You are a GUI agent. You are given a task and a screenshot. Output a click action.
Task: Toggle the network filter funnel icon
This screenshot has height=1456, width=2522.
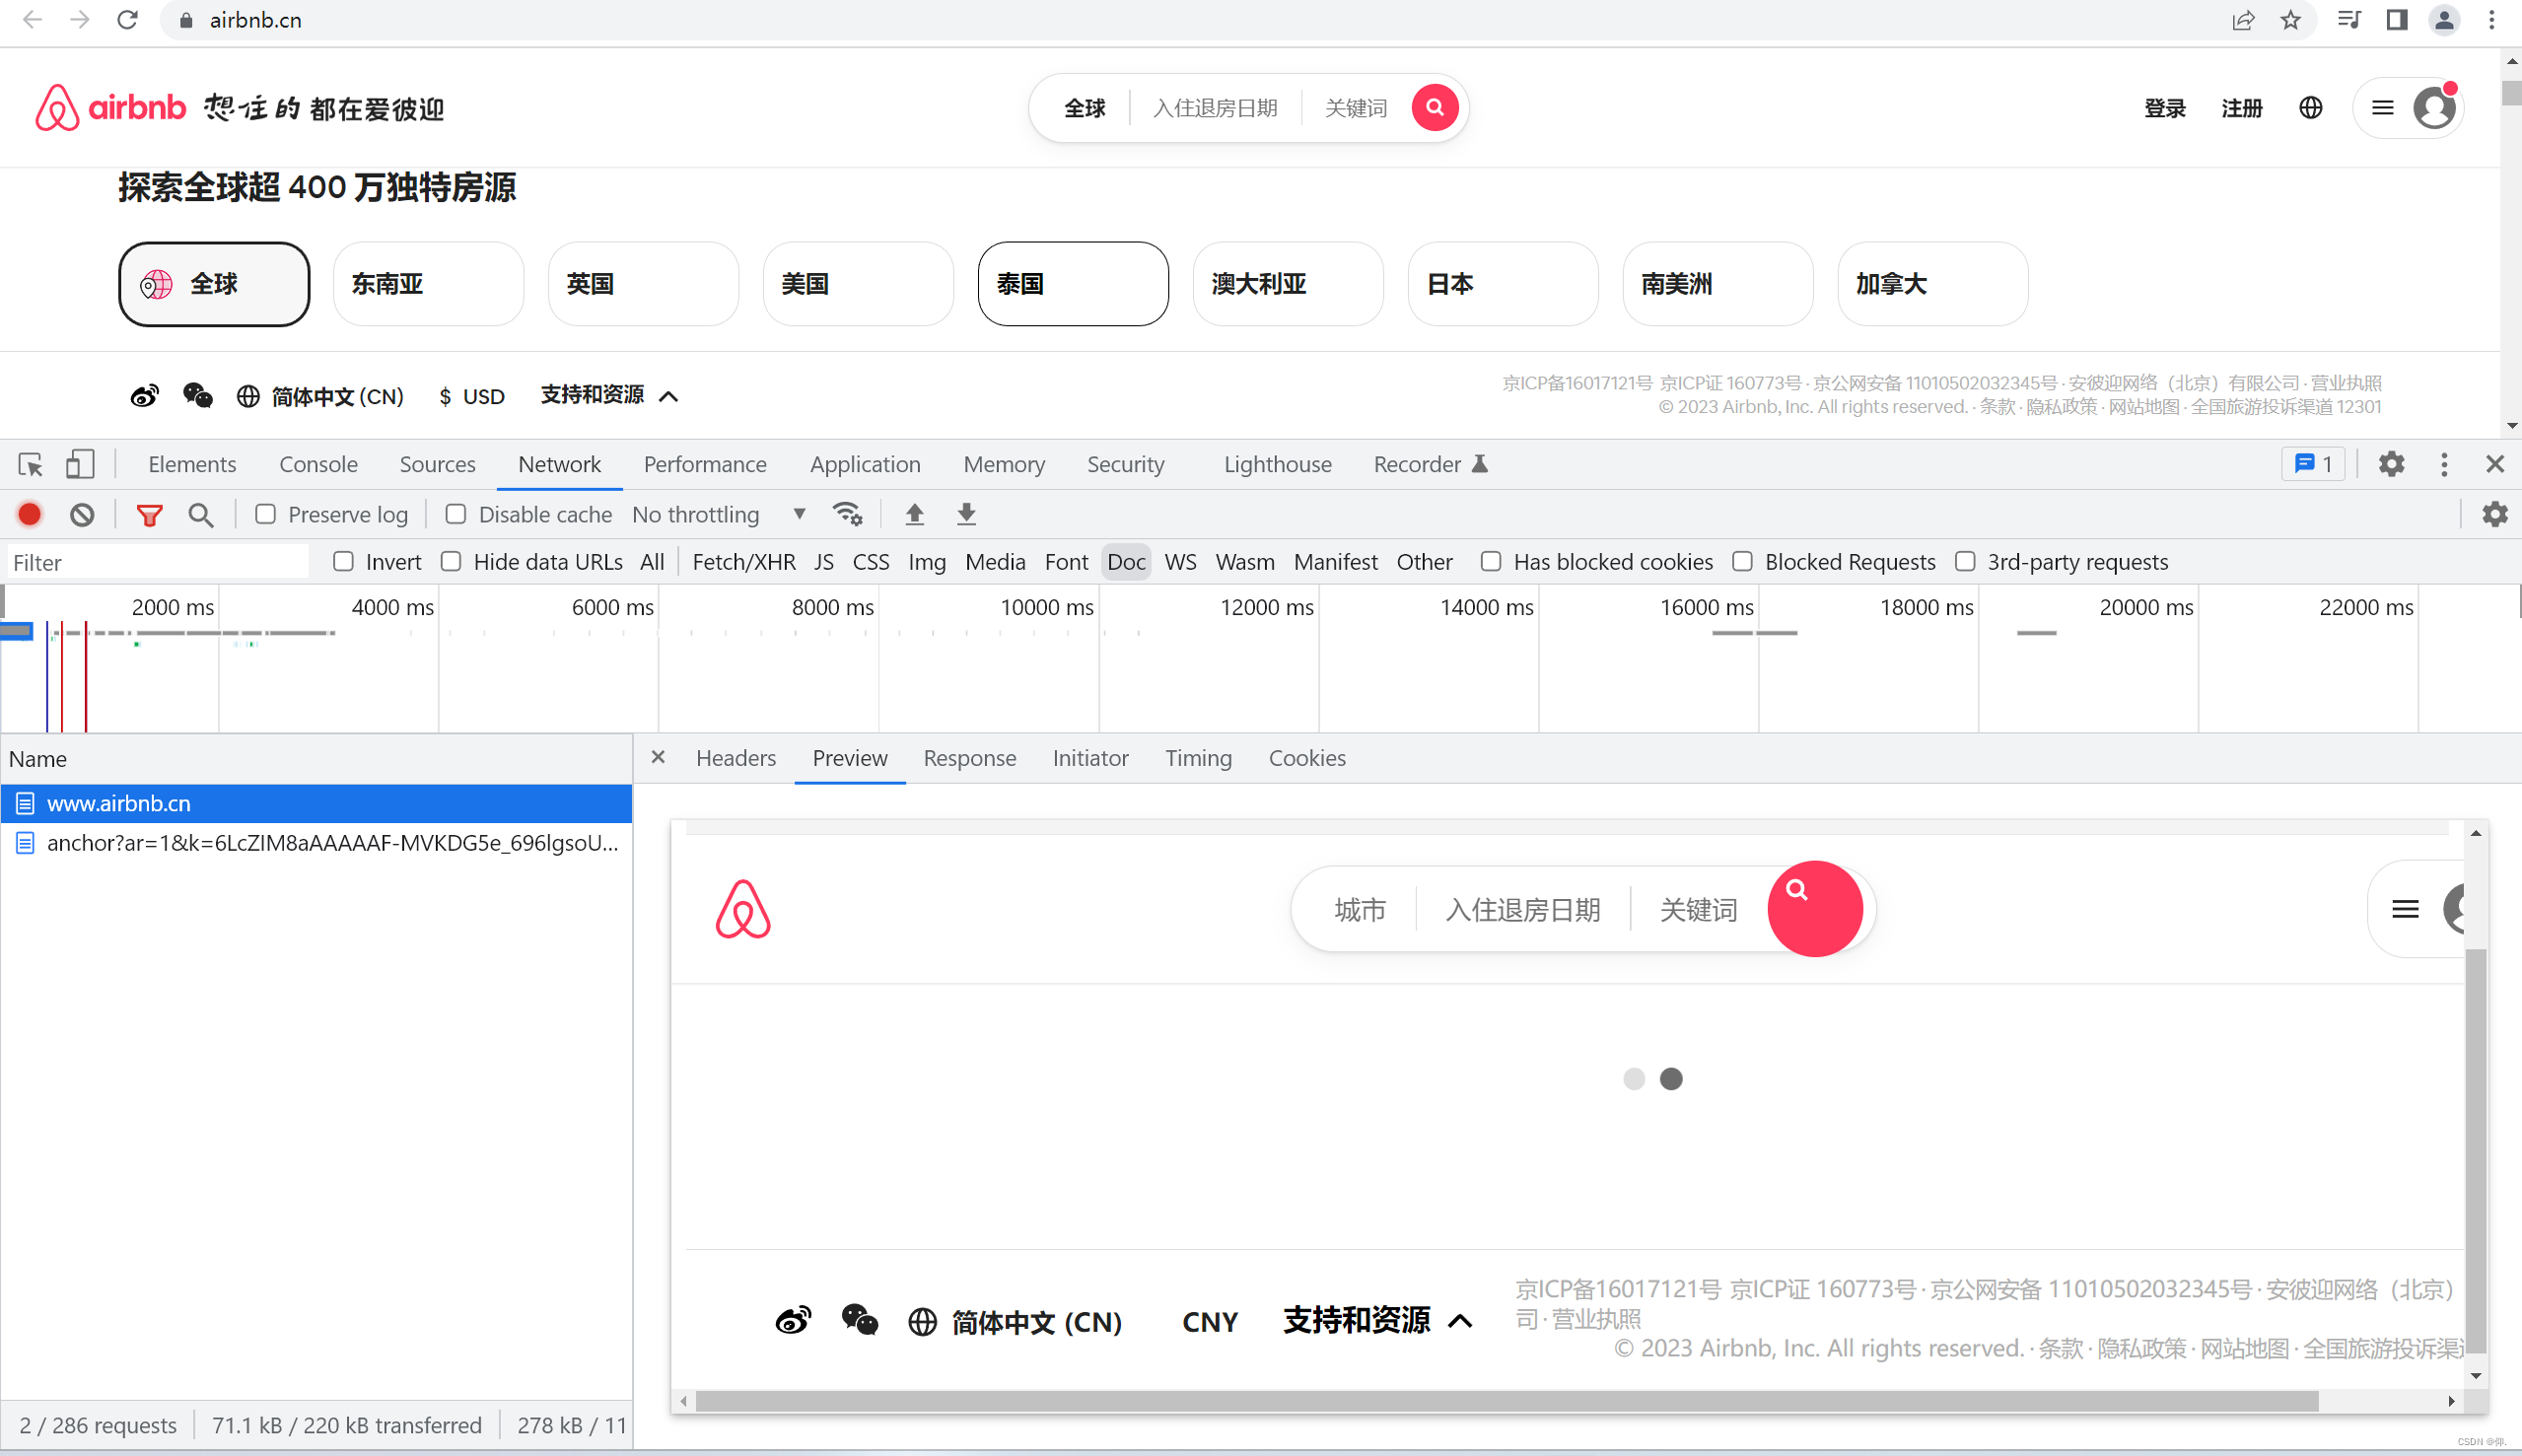pyautogui.click(x=149, y=514)
